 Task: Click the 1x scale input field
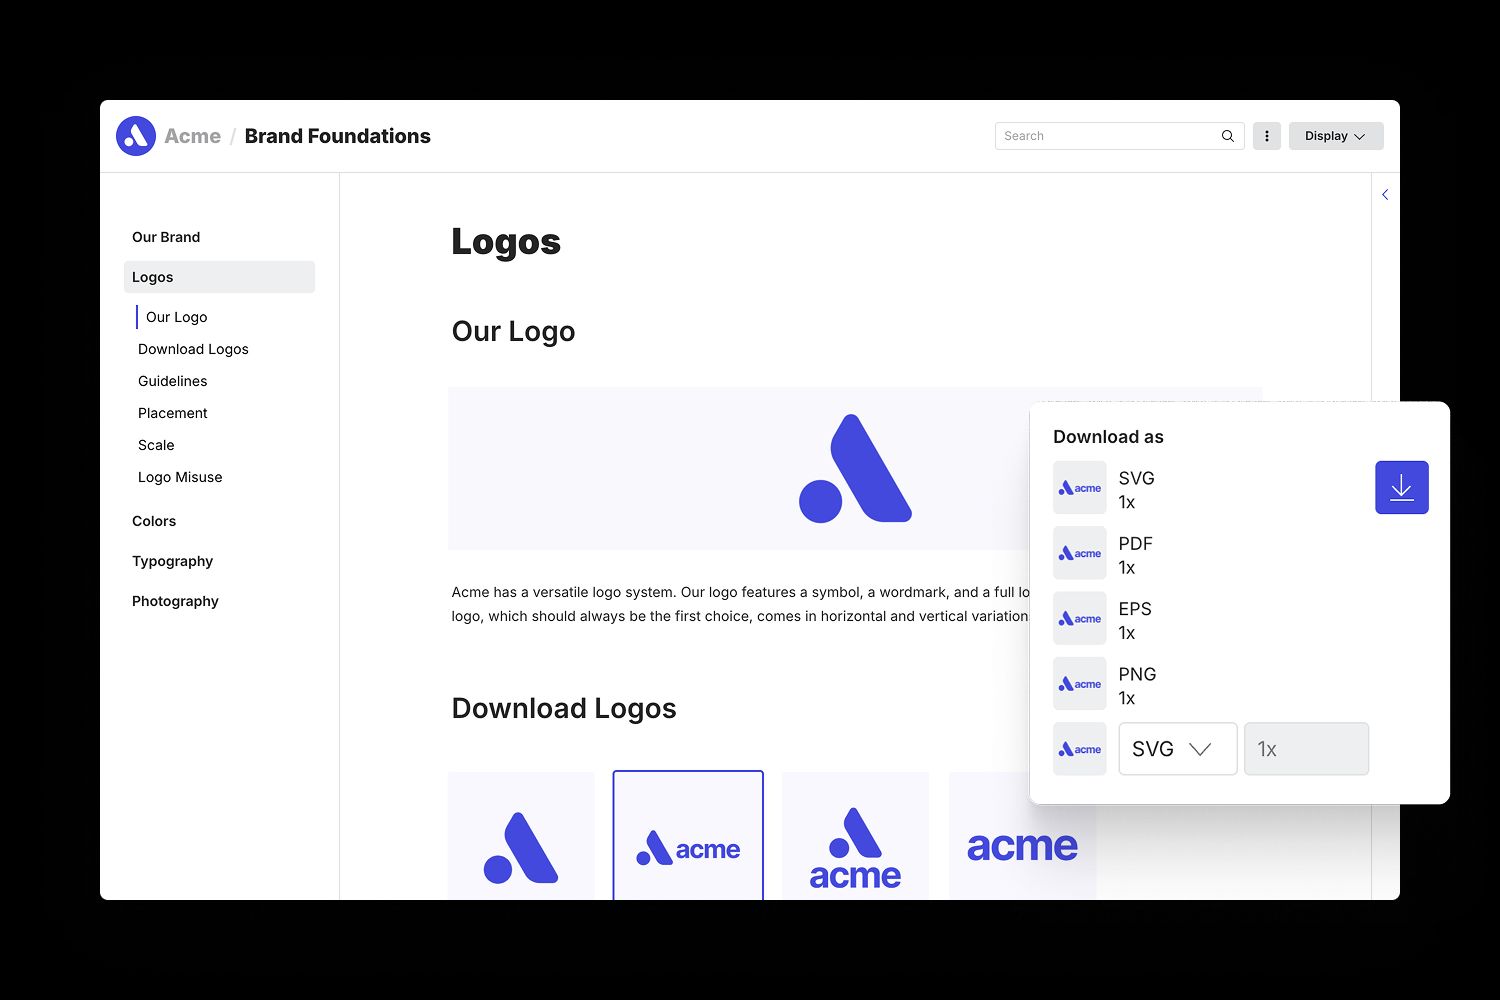[1305, 748]
